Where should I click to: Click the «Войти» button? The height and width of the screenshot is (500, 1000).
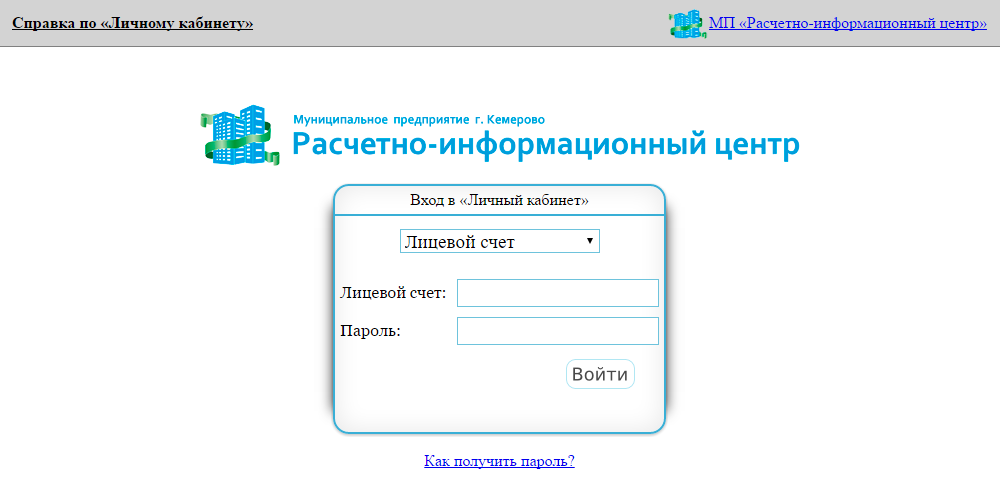pos(600,374)
